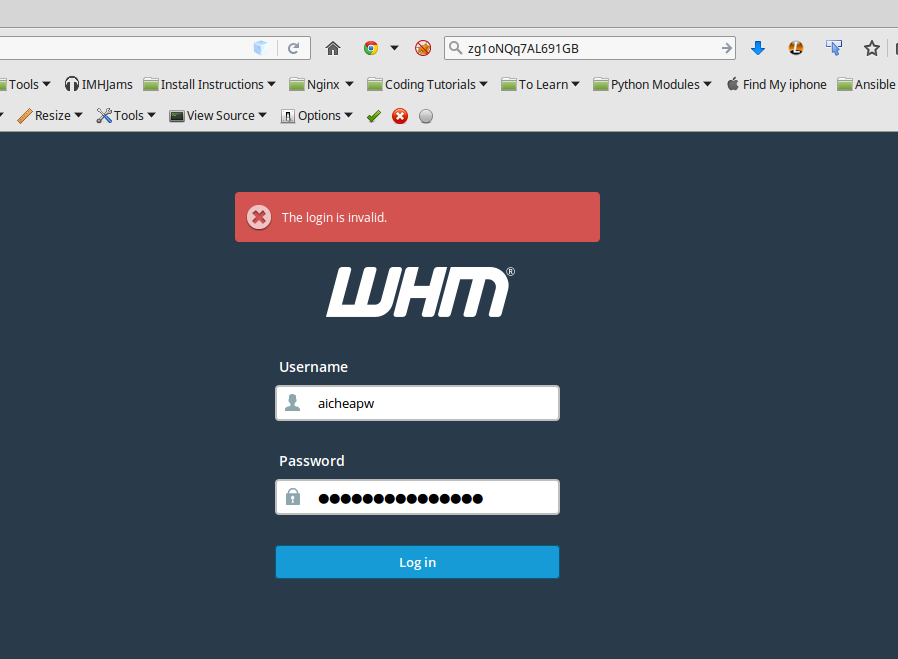Open the Find My iphone bookmark
The height and width of the screenshot is (659, 898).
pos(777,85)
